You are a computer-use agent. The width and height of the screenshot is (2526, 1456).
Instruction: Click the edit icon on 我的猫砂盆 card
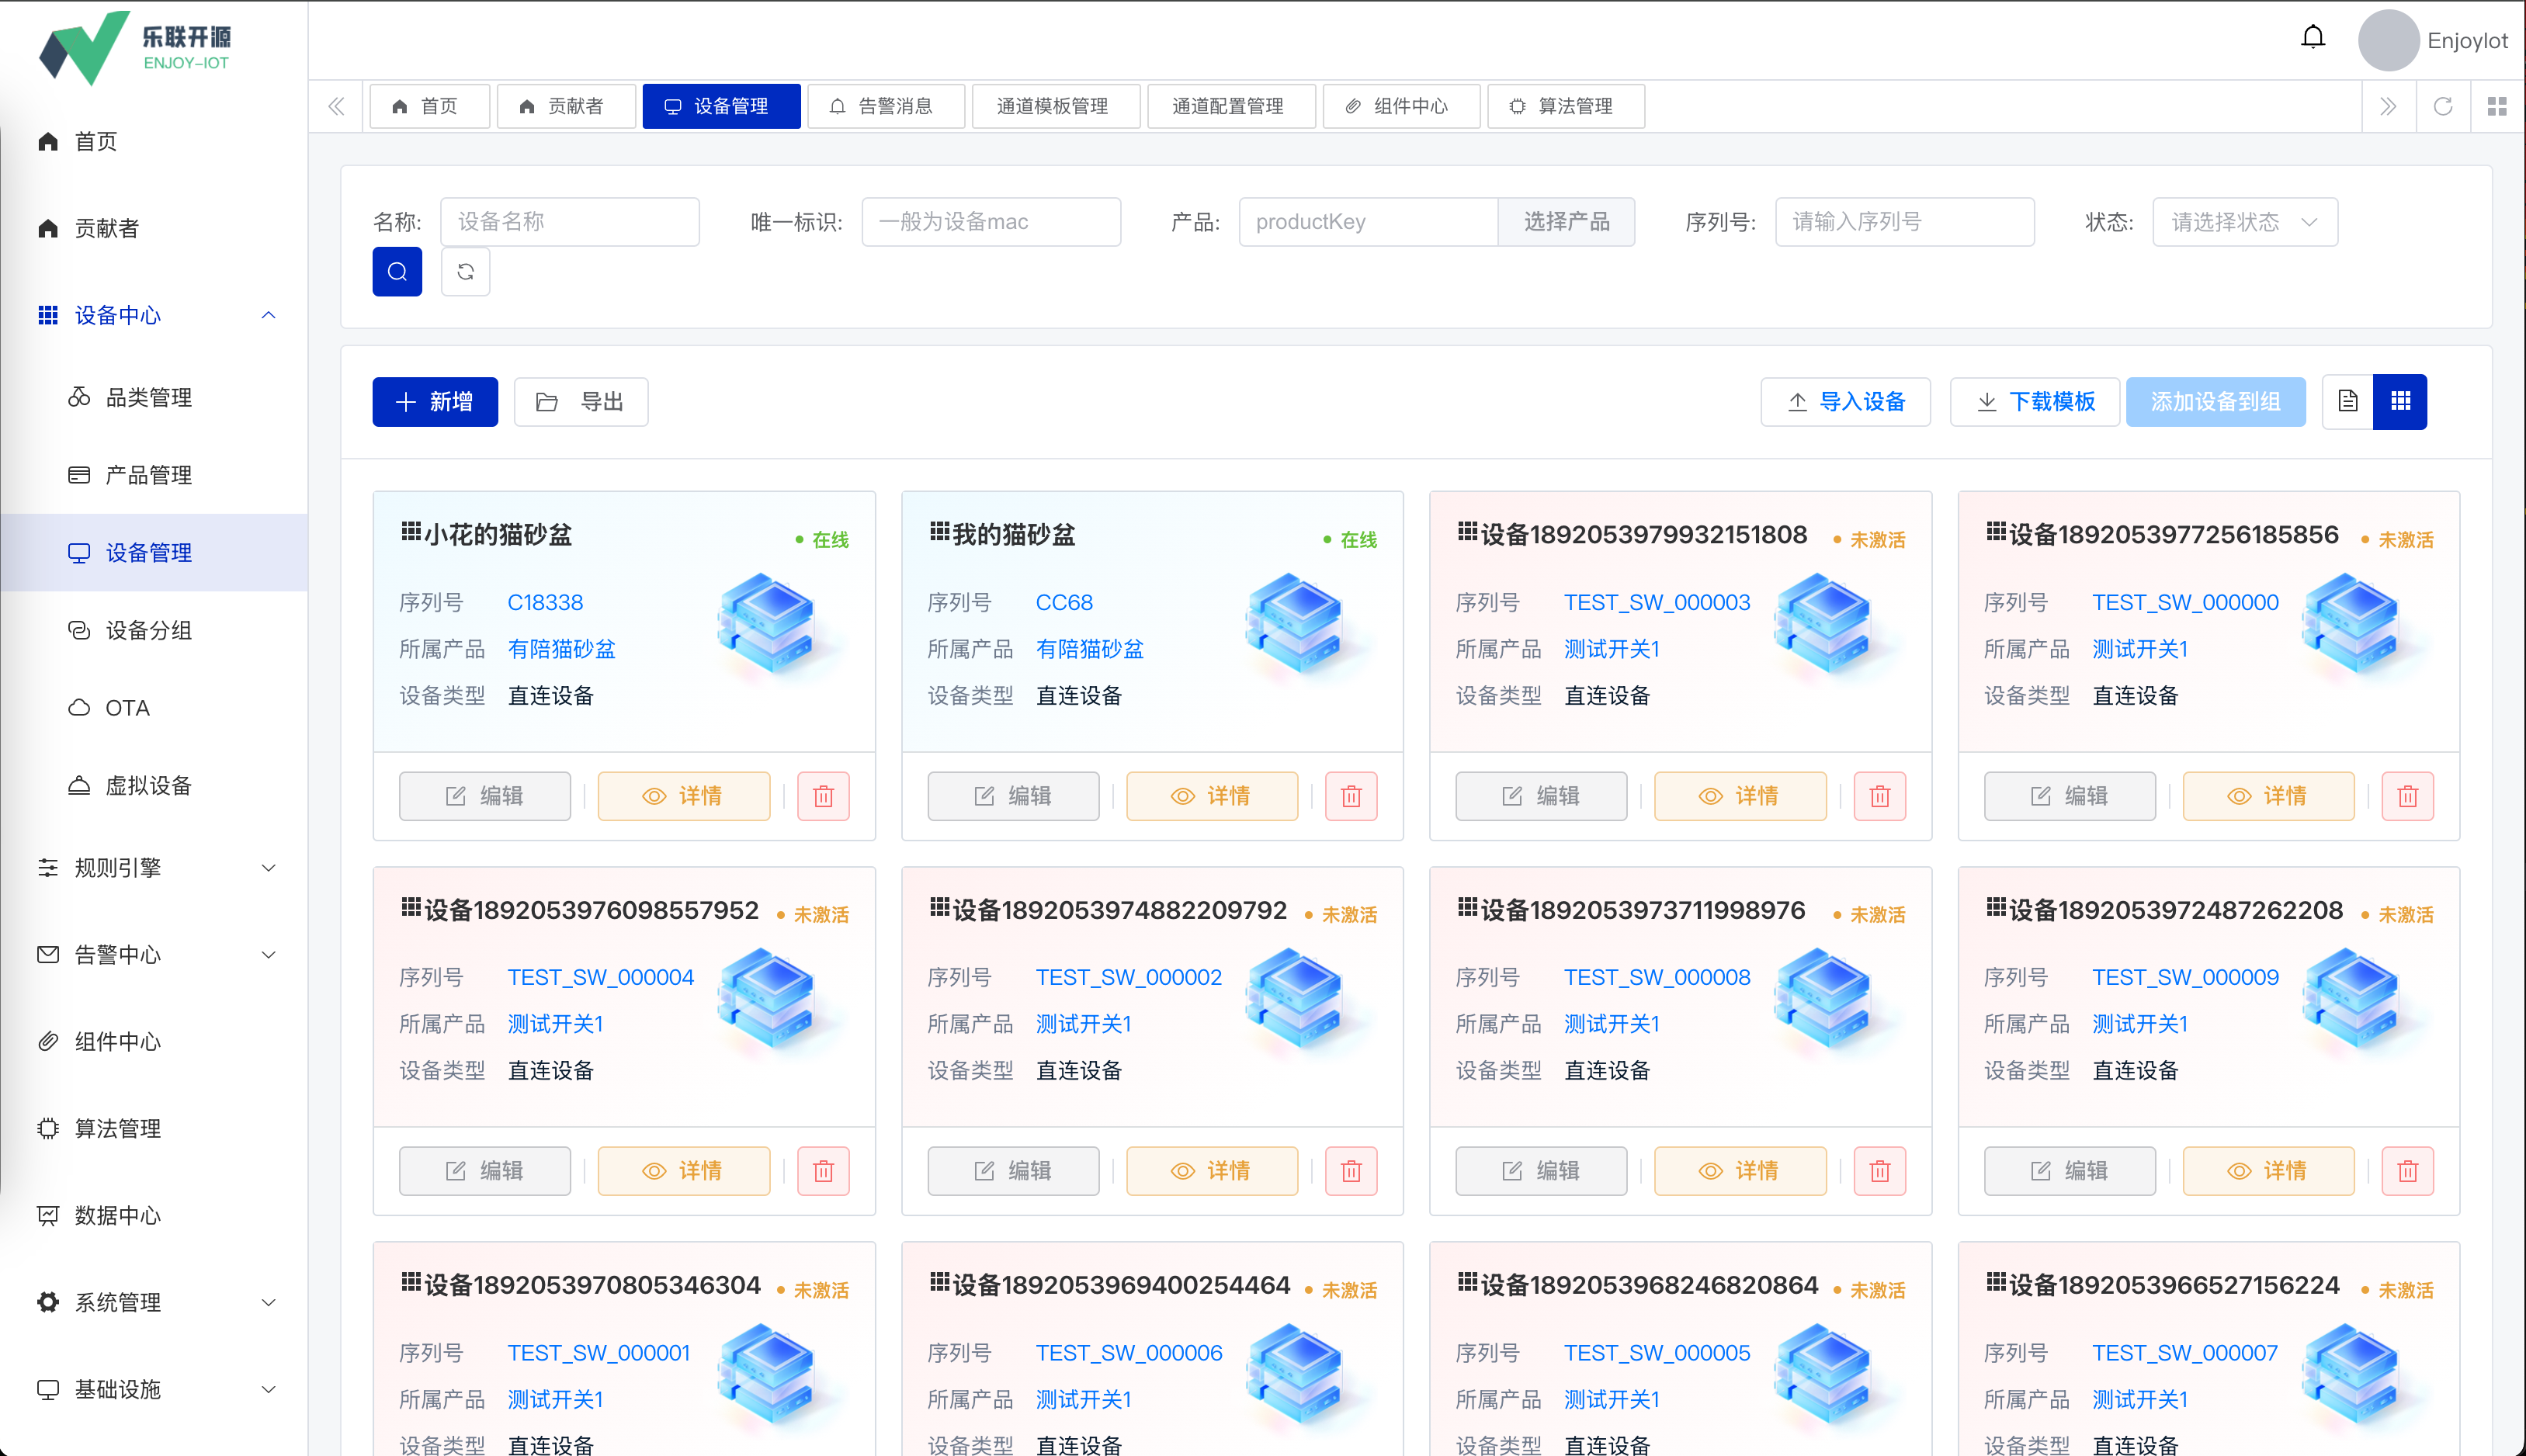pos(1013,795)
